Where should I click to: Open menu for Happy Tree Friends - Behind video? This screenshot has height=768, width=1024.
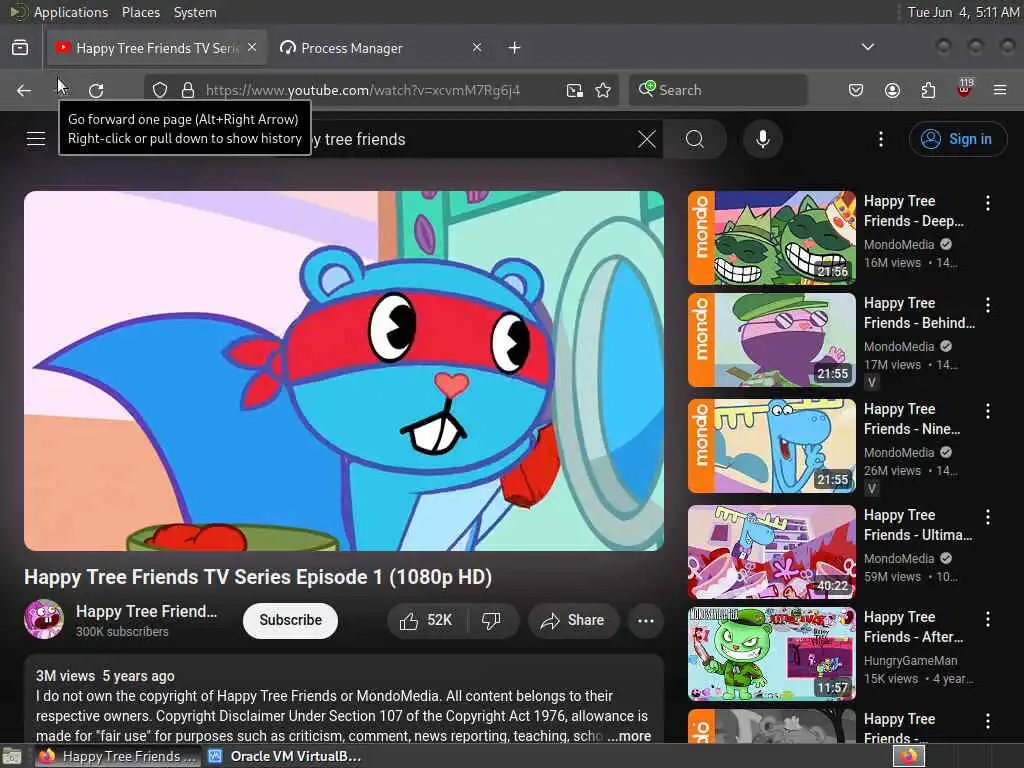click(x=987, y=305)
